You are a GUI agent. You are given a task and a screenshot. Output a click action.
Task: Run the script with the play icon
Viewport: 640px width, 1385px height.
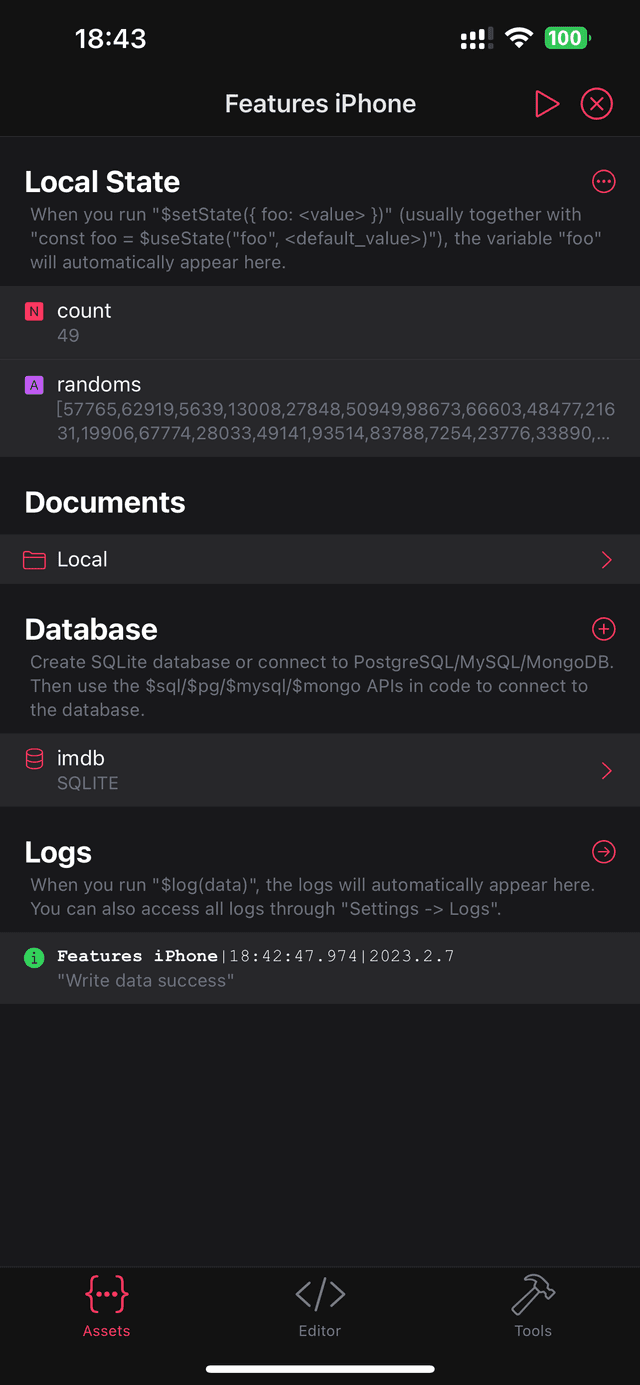546,104
